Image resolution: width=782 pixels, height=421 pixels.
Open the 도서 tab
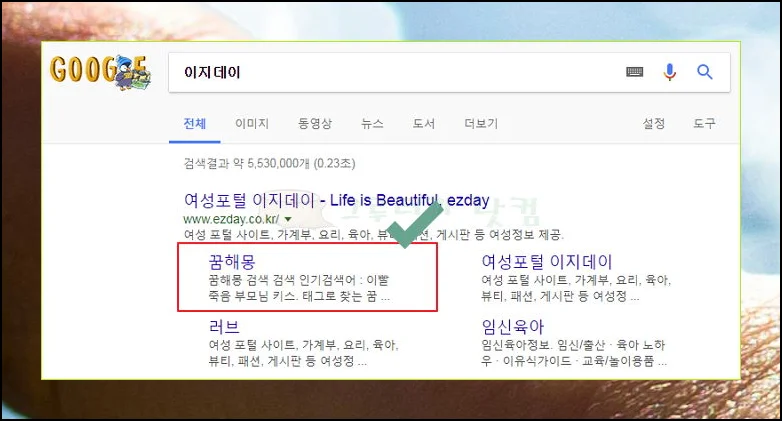click(x=423, y=123)
